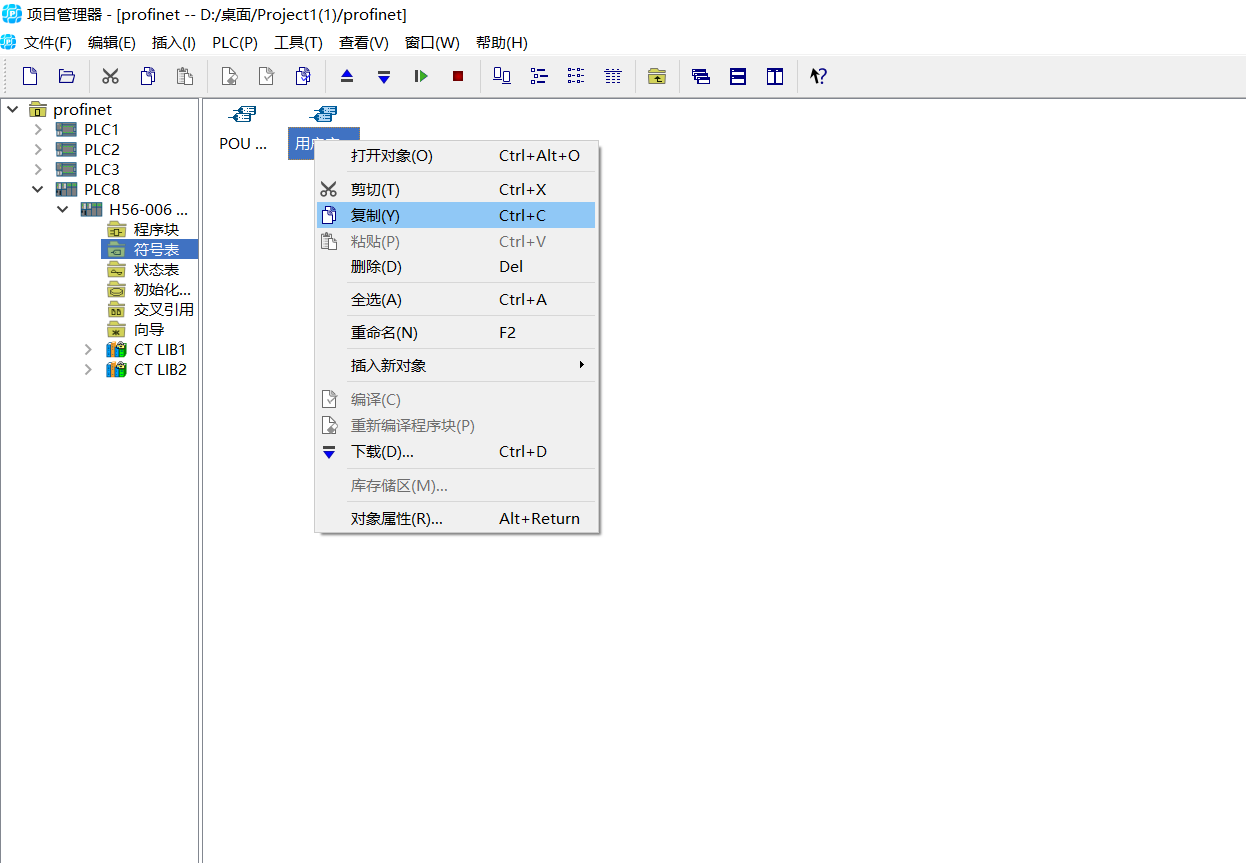This screenshot has width=1246, height=863.
Task: Click the blue Download triangle toolbar icon
Action: 384,76
